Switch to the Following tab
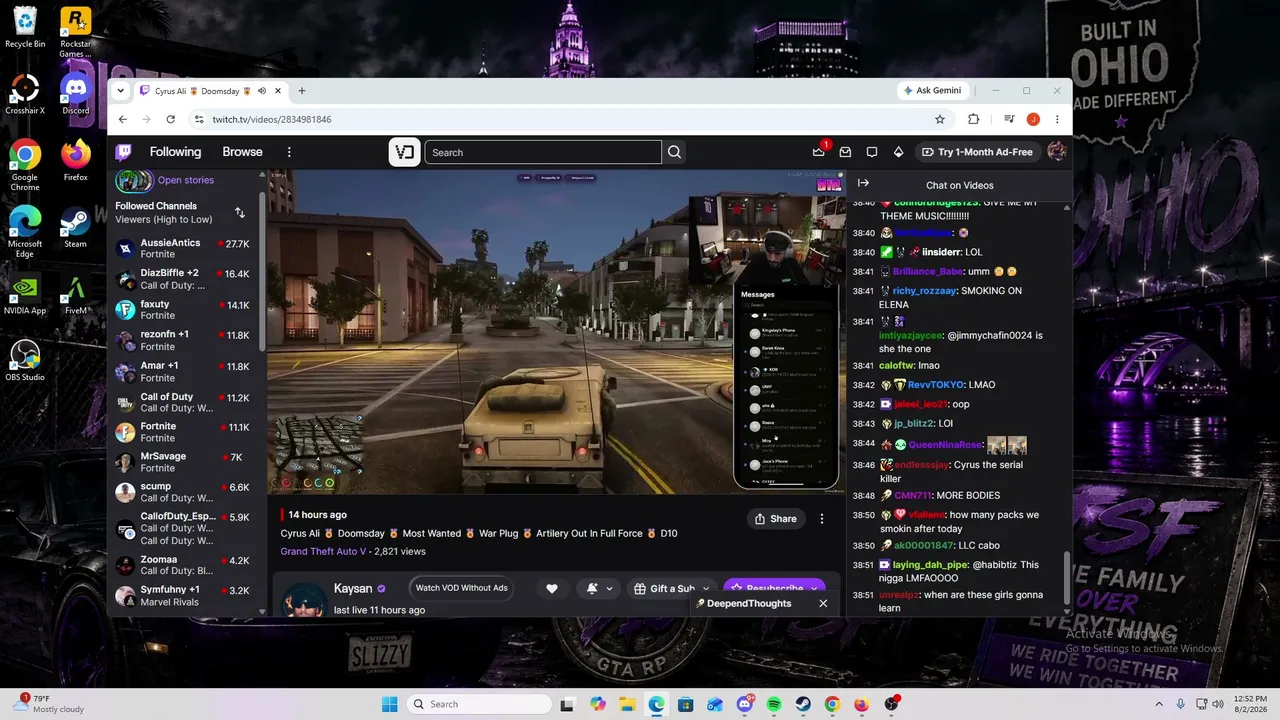 click(x=175, y=152)
